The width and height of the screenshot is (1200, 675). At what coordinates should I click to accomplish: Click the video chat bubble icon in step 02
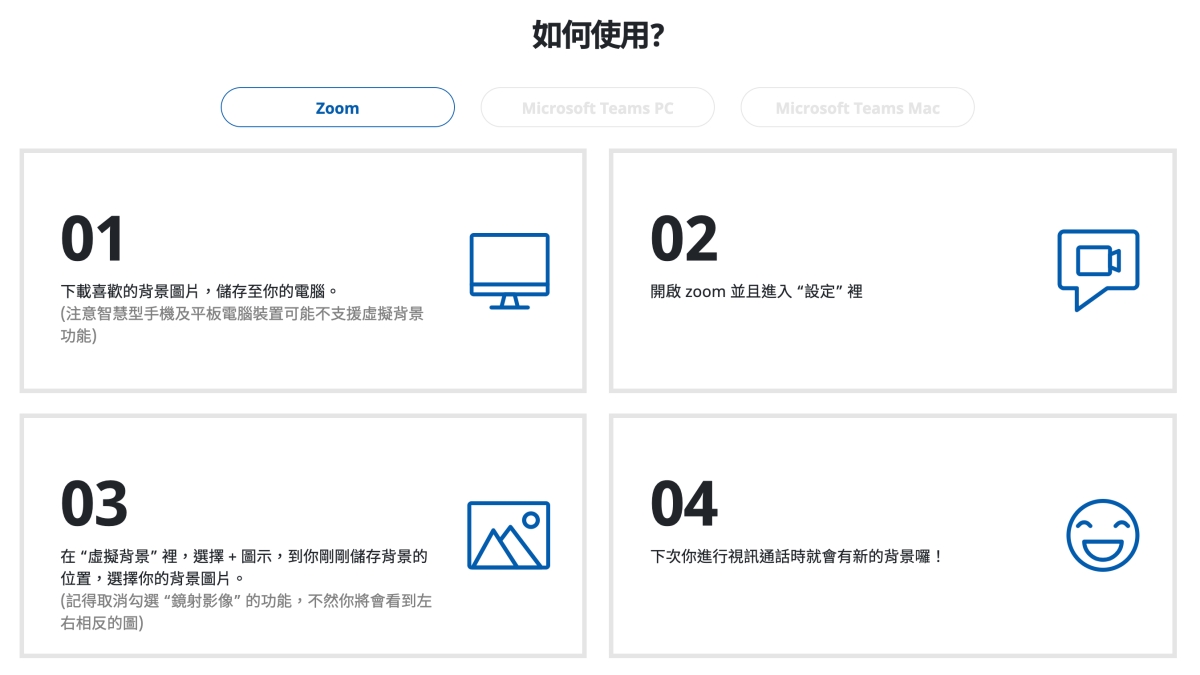(x=1098, y=270)
